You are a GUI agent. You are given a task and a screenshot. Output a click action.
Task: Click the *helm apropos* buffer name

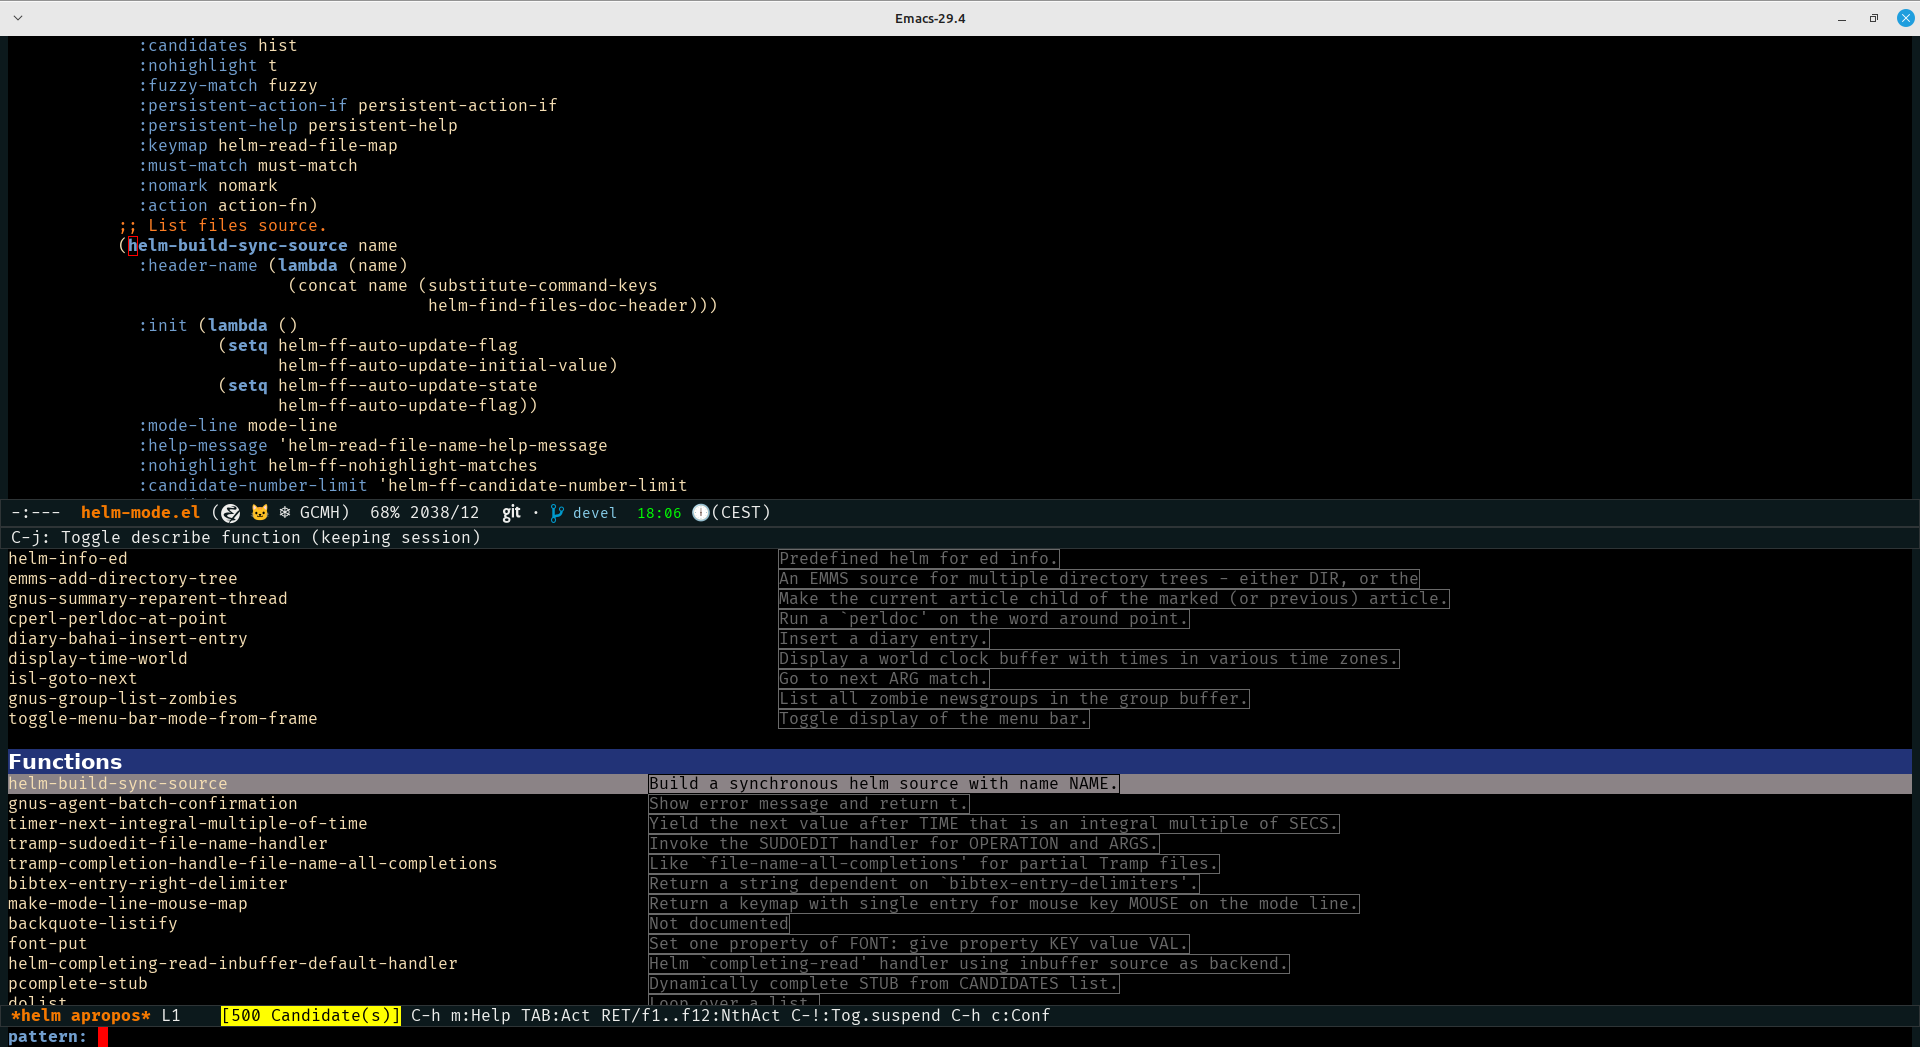(x=80, y=1016)
